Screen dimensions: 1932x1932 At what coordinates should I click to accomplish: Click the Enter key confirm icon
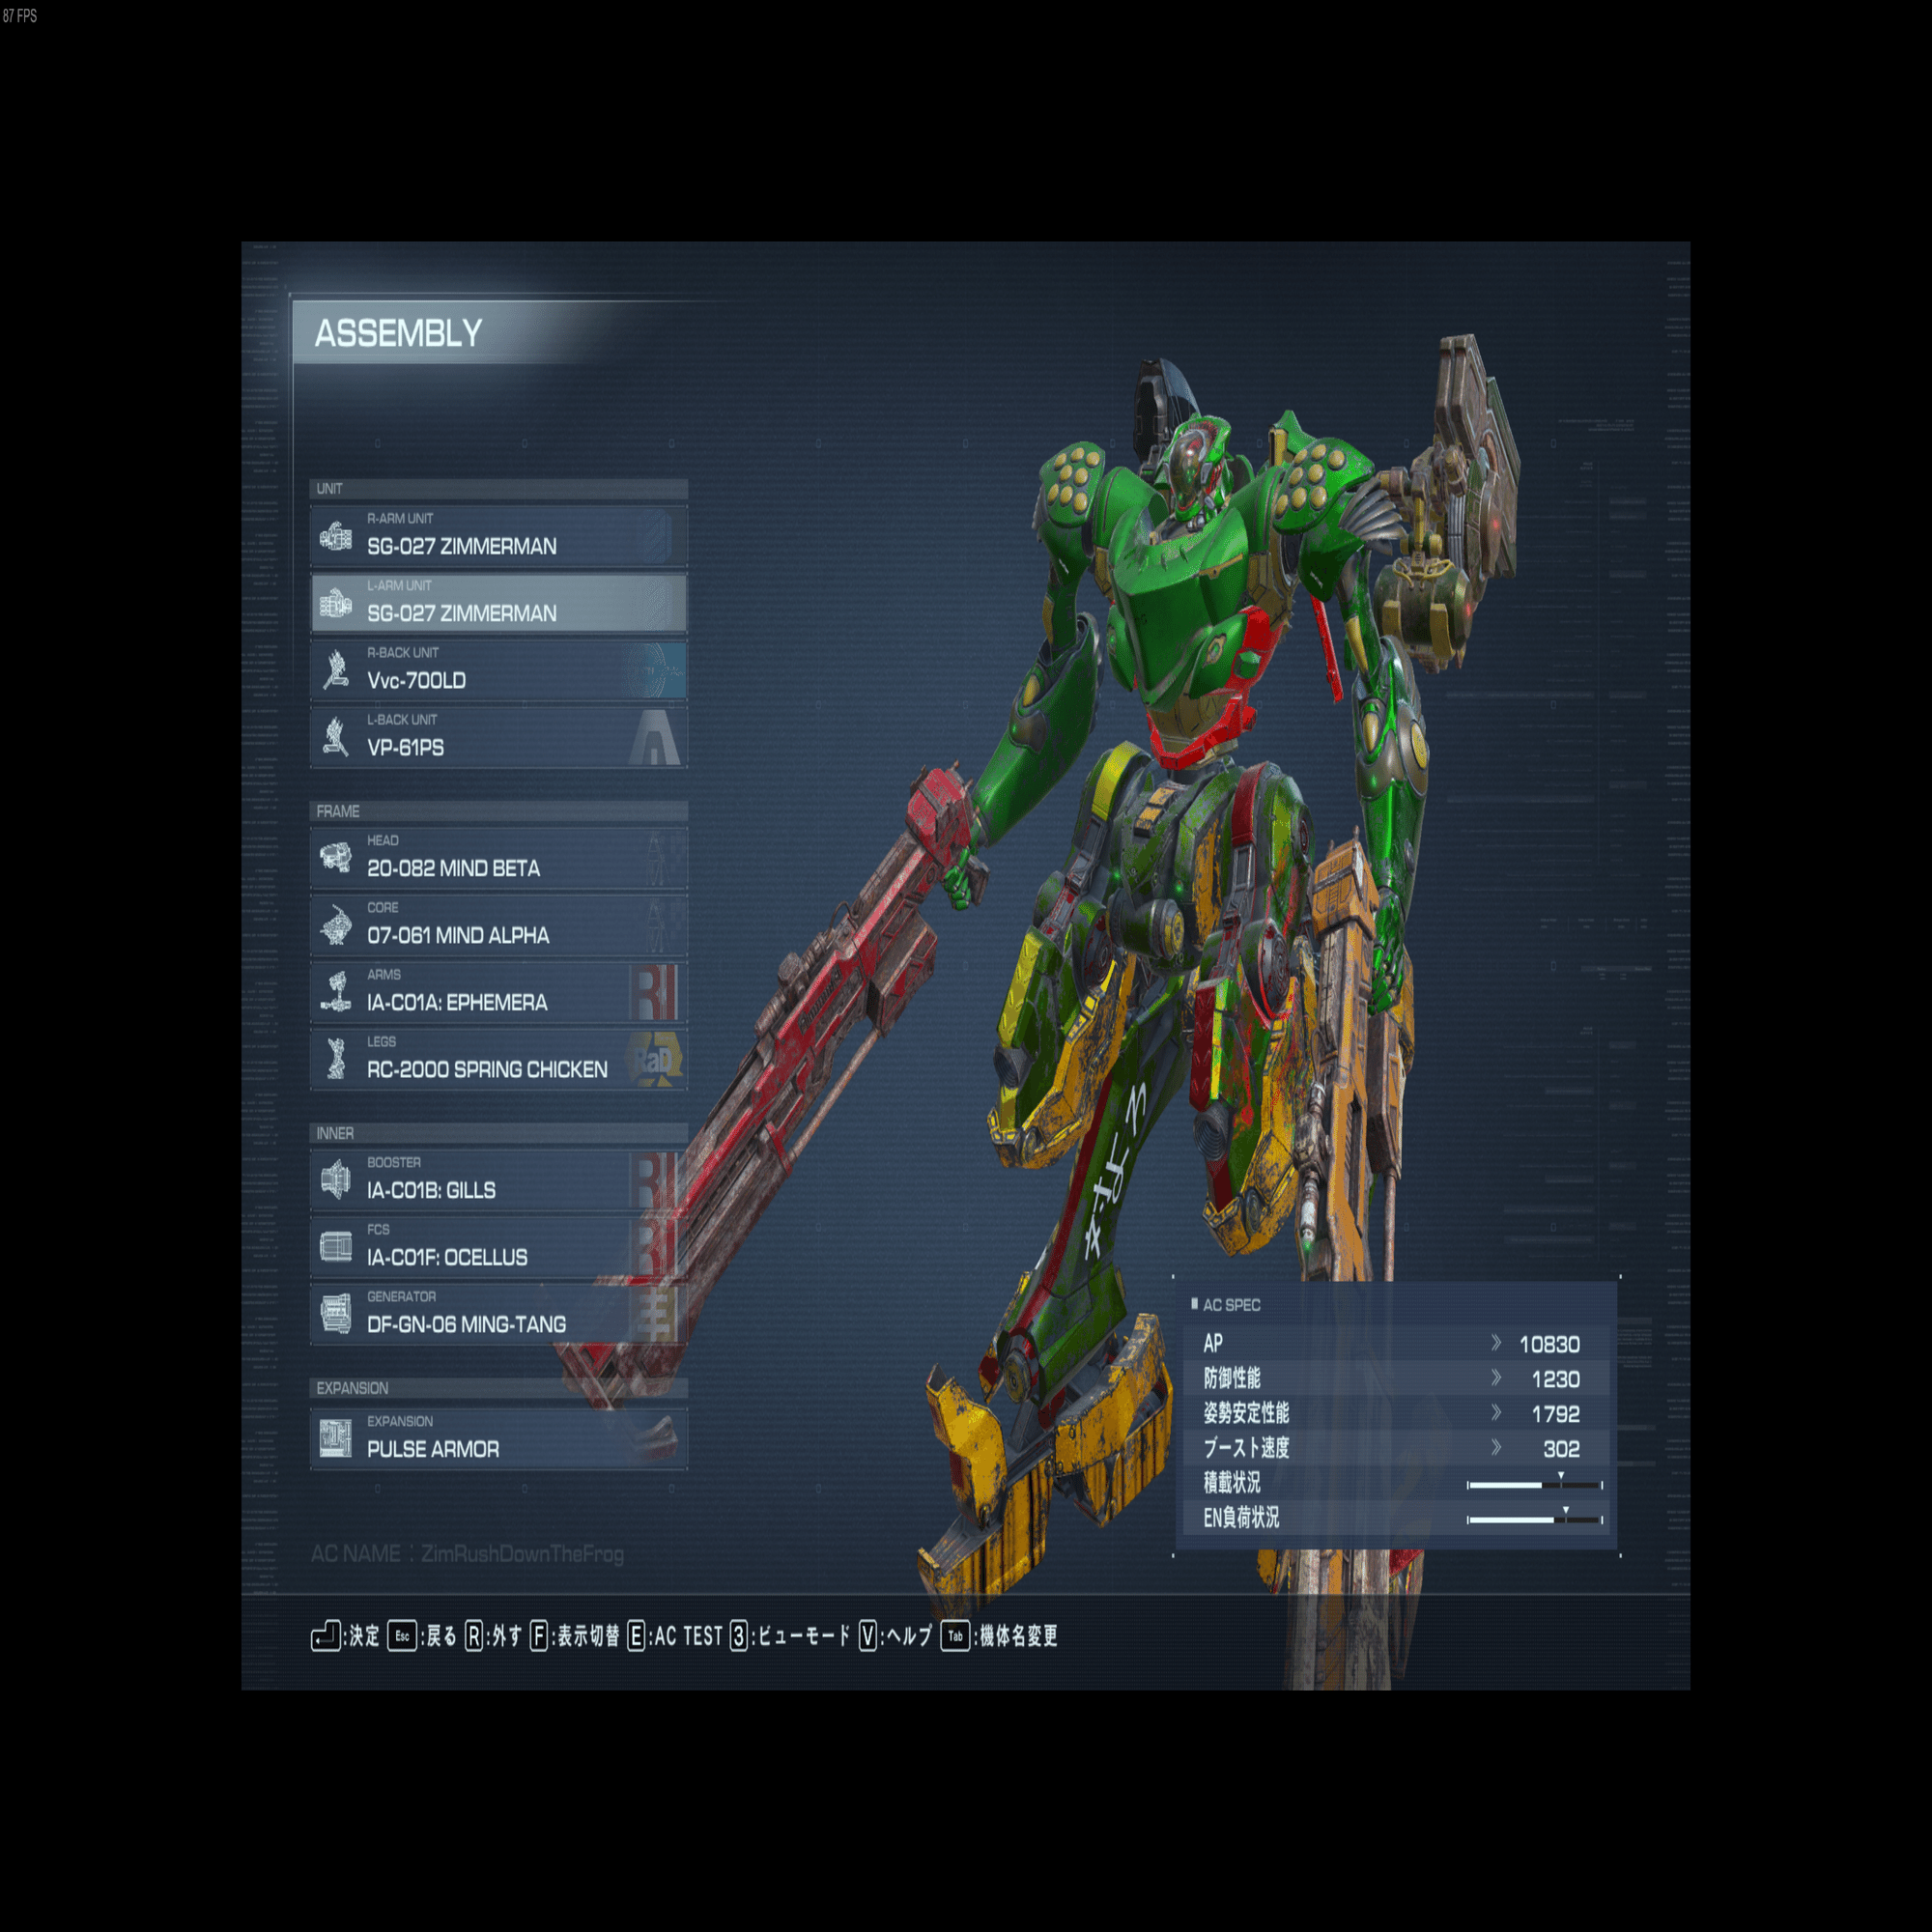[326, 1637]
